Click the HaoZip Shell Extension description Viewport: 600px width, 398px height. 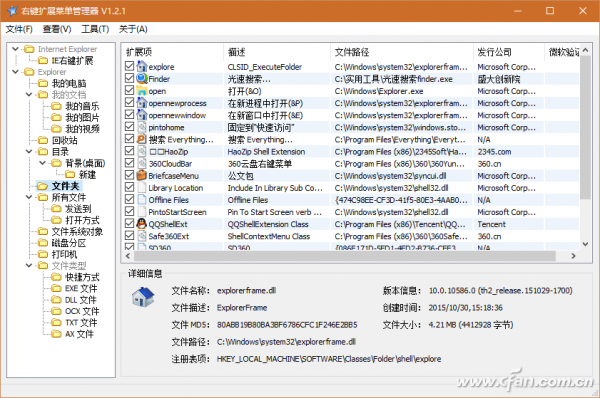pos(266,152)
